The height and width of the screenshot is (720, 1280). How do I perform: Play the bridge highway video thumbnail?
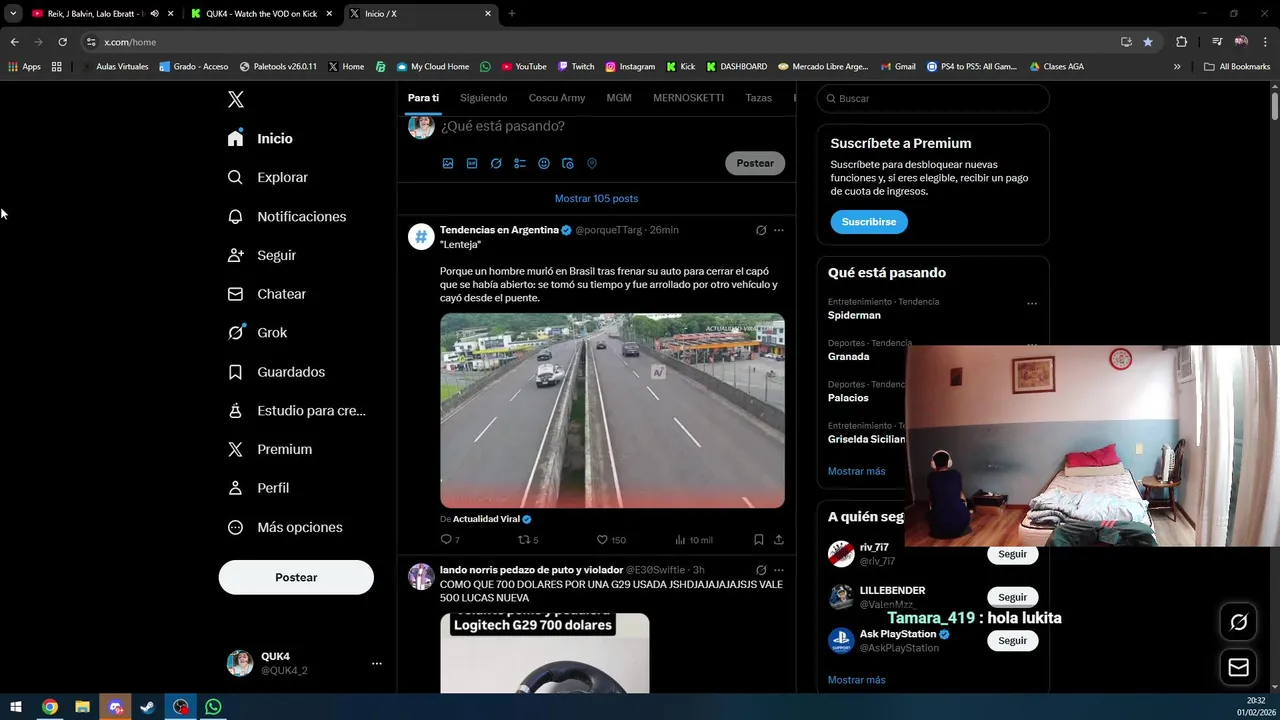pos(612,411)
